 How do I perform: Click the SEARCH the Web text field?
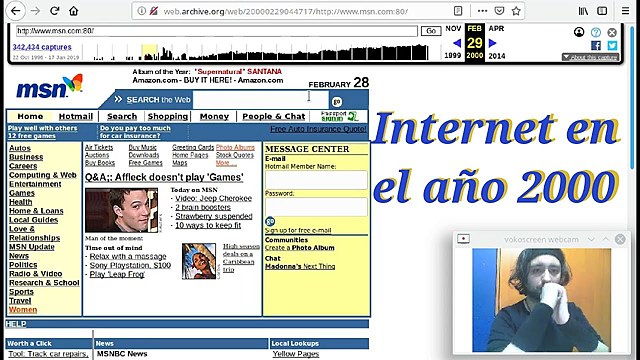260,100
